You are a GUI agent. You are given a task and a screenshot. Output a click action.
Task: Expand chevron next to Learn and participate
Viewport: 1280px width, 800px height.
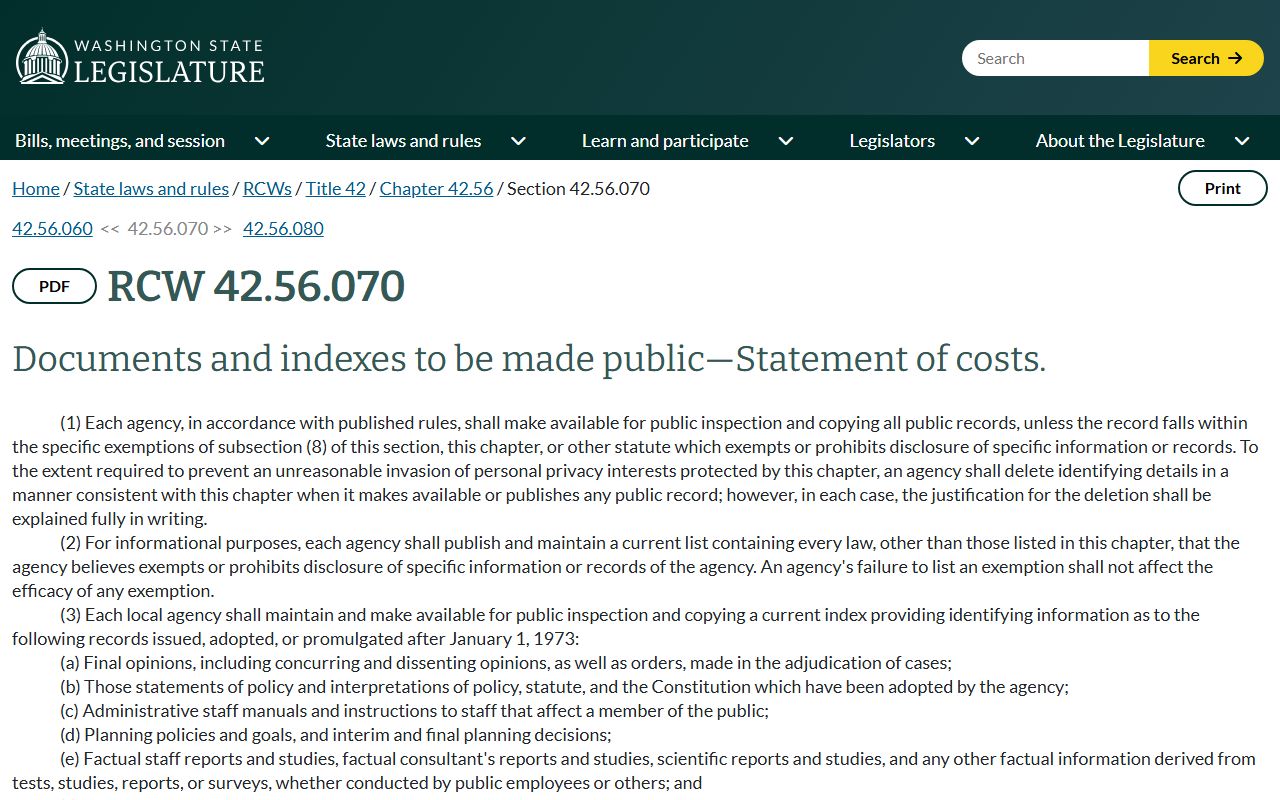point(786,141)
